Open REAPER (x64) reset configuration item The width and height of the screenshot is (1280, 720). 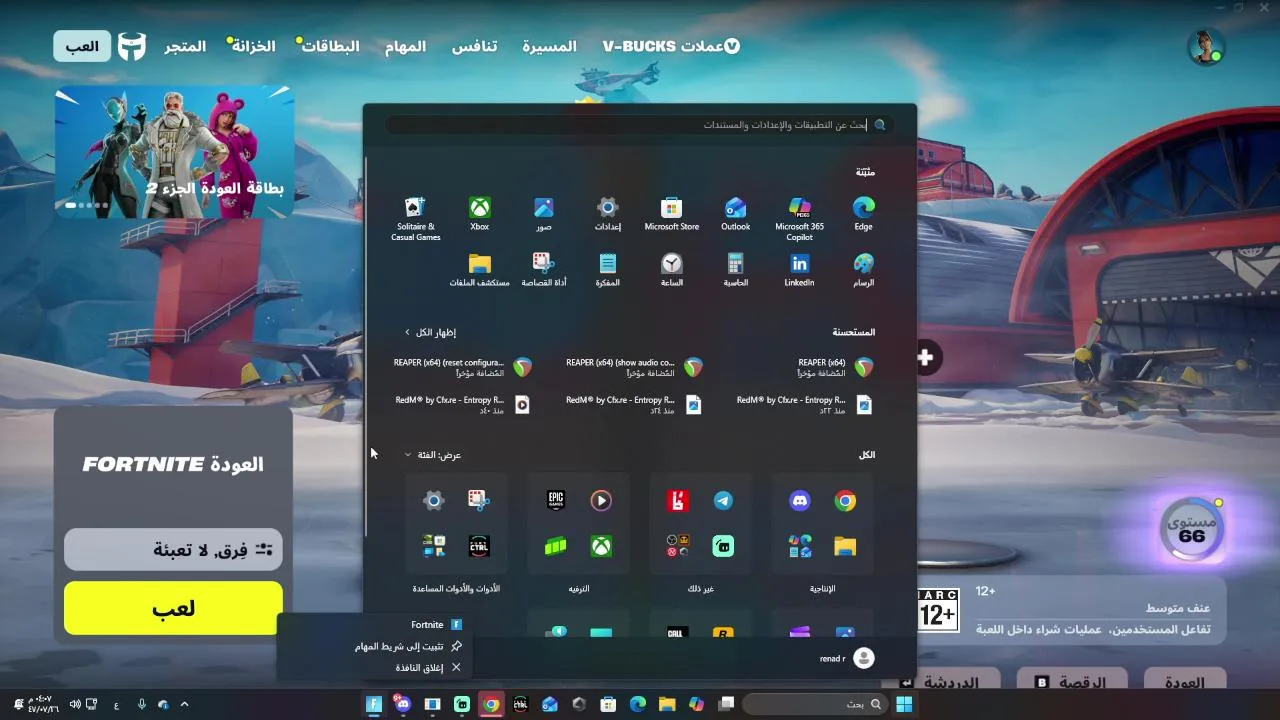point(463,367)
